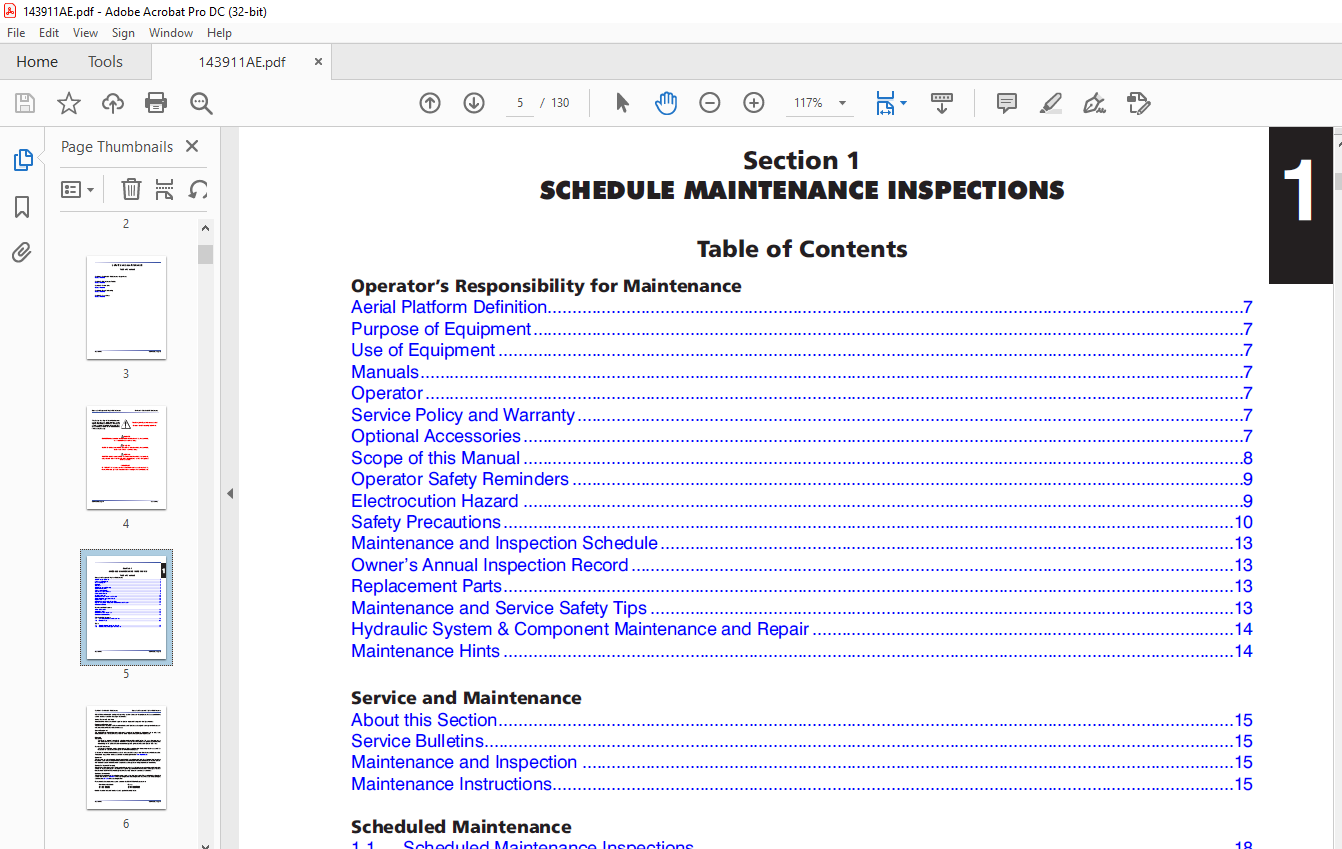The height and width of the screenshot is (849, 1342).
Task: Open the Window menu
Action: click(x=171, y=33)
